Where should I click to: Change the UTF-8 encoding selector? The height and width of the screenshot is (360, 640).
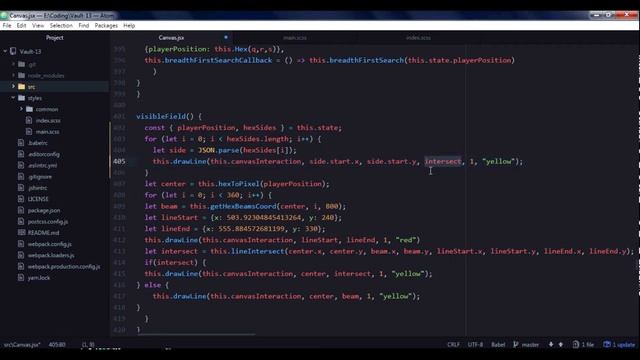[x=475, y=344]
